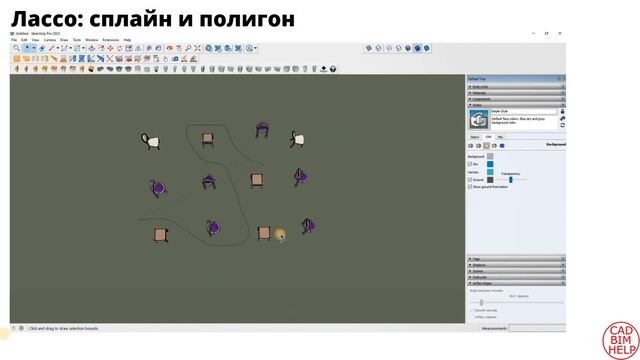This screenshot has height=360, width=640.
Task: Click the black question mark toolbar icon
Action: pyautogui.click(x=333, y=69)
